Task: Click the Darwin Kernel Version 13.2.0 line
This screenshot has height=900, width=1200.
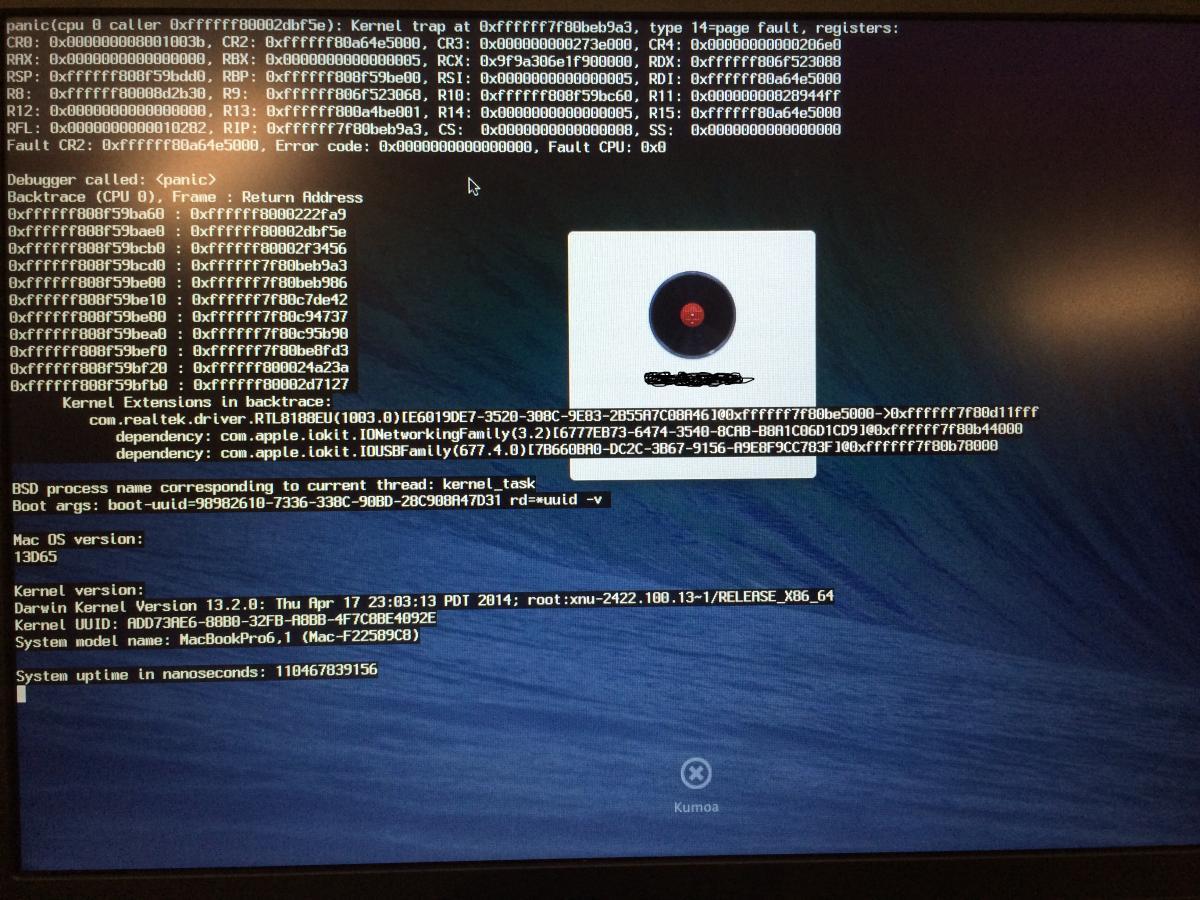Action: tap(423, 597)
